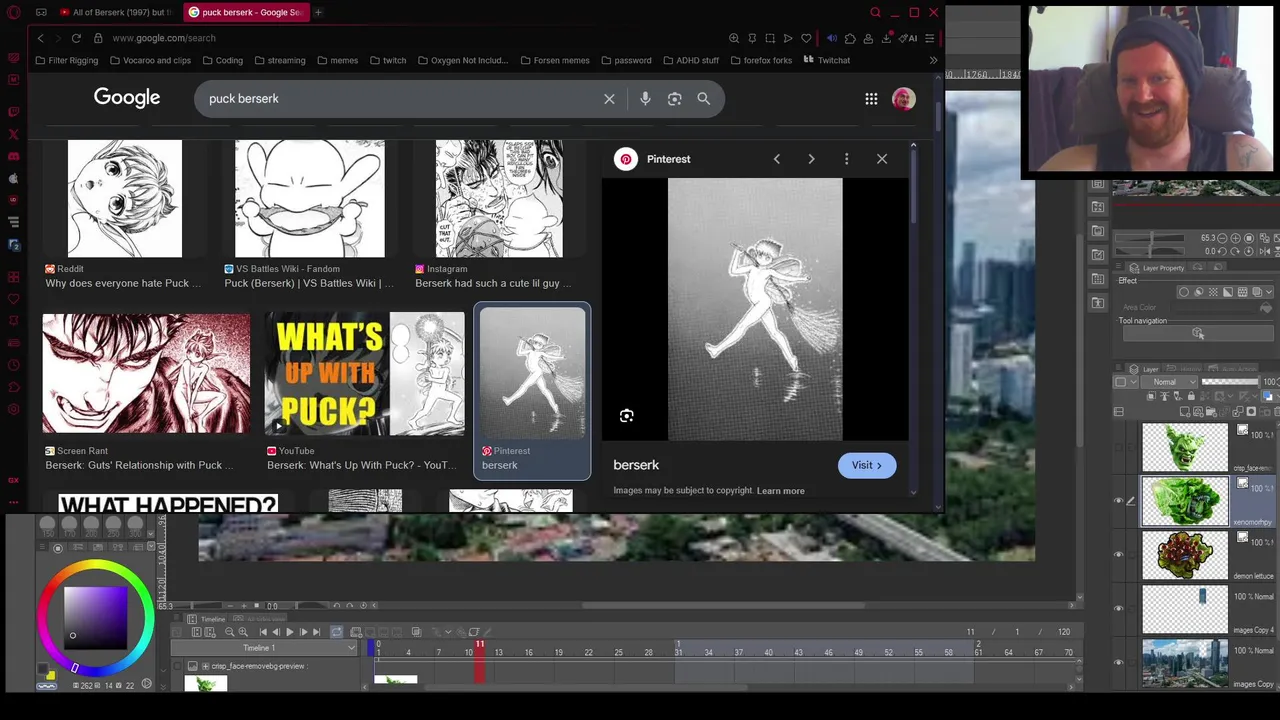The height and width of the screenshot is (720, 1280).
Task: Open the layer blend mode Normal dropdown
Action: point(1170,382)
